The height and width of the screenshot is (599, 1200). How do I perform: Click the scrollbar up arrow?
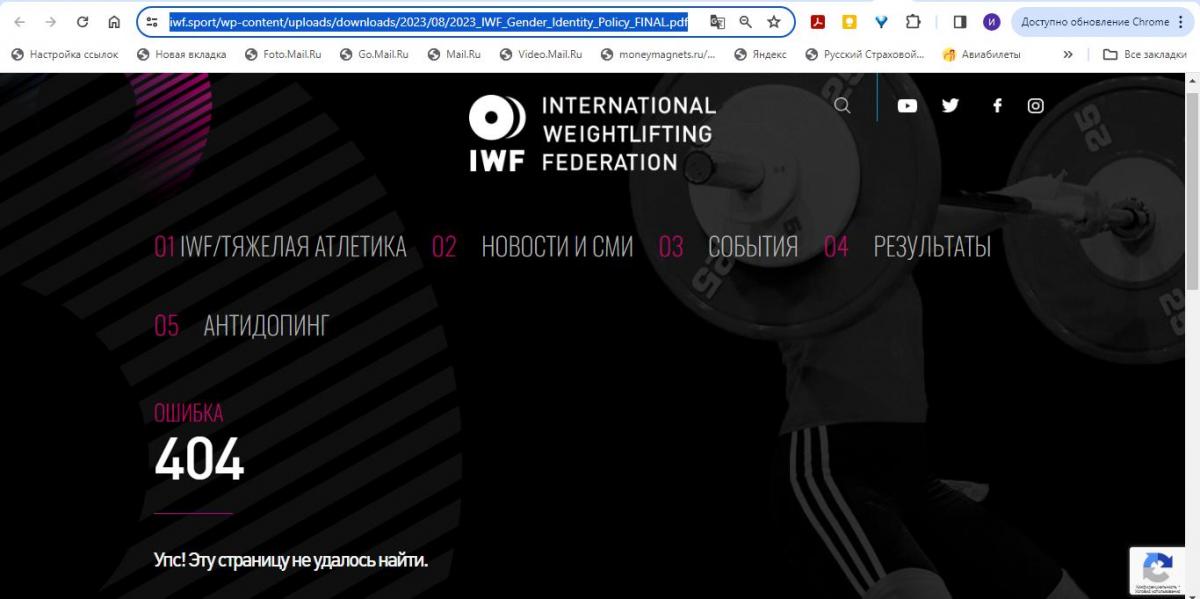point(1192,80)
